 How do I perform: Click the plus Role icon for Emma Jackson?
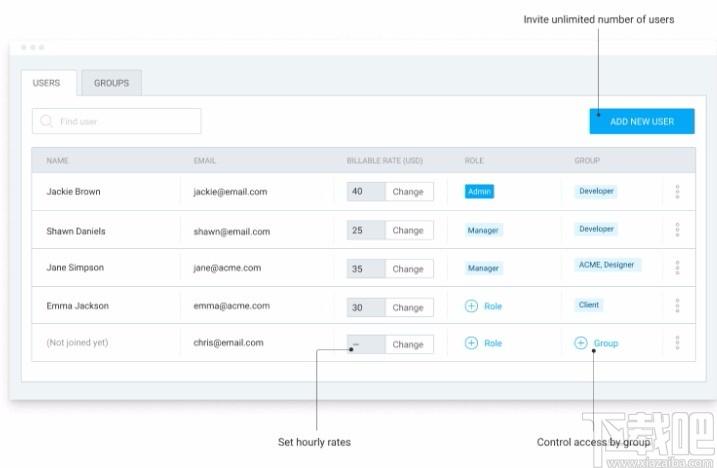pyautogui.click(x=471, y=306)
